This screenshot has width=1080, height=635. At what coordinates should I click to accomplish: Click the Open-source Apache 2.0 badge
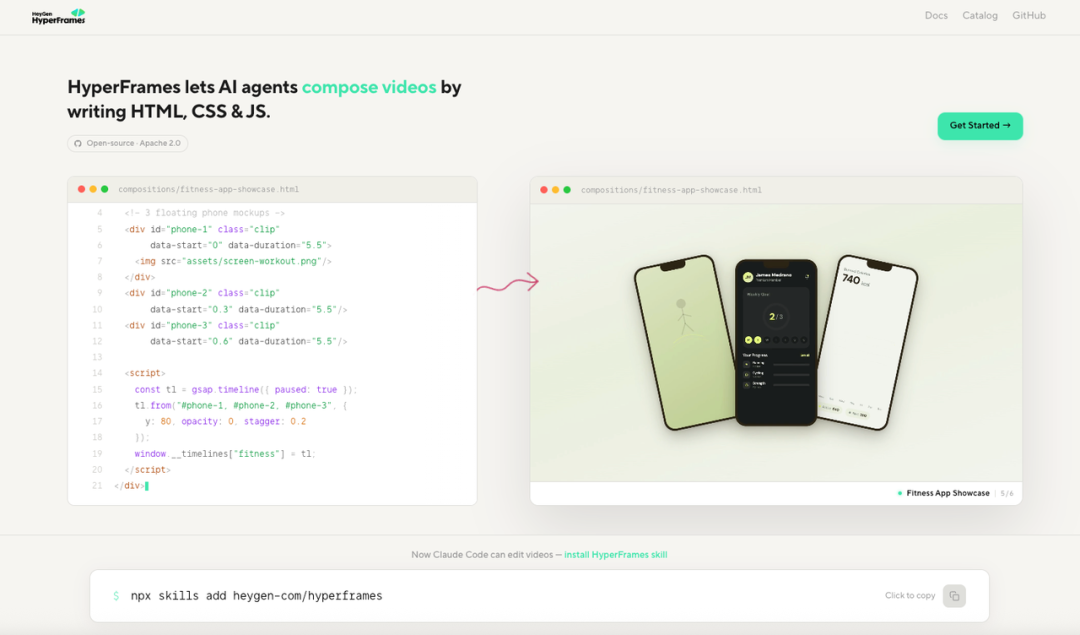point(127,143)
